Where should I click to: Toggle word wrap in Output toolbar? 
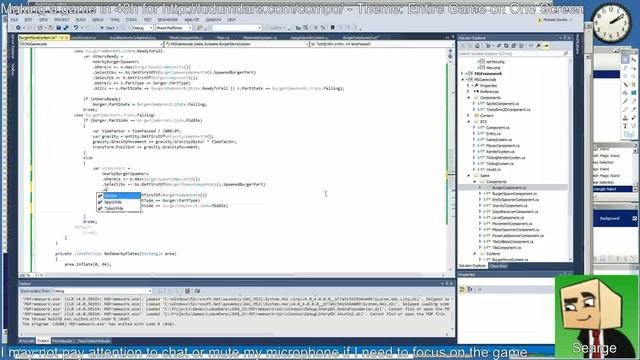197,291
